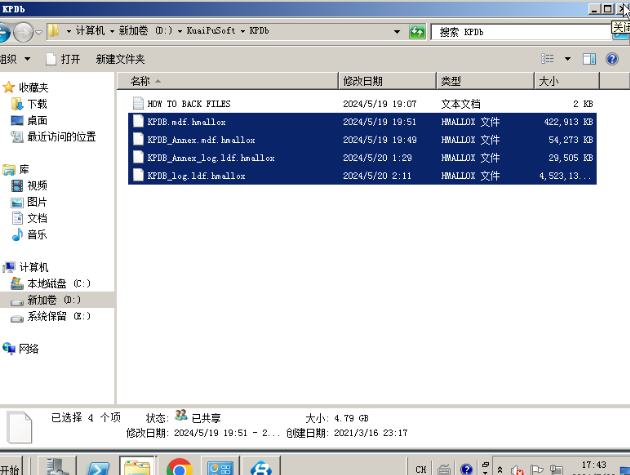Expand the address bar history dropdown

coord(399,32)
